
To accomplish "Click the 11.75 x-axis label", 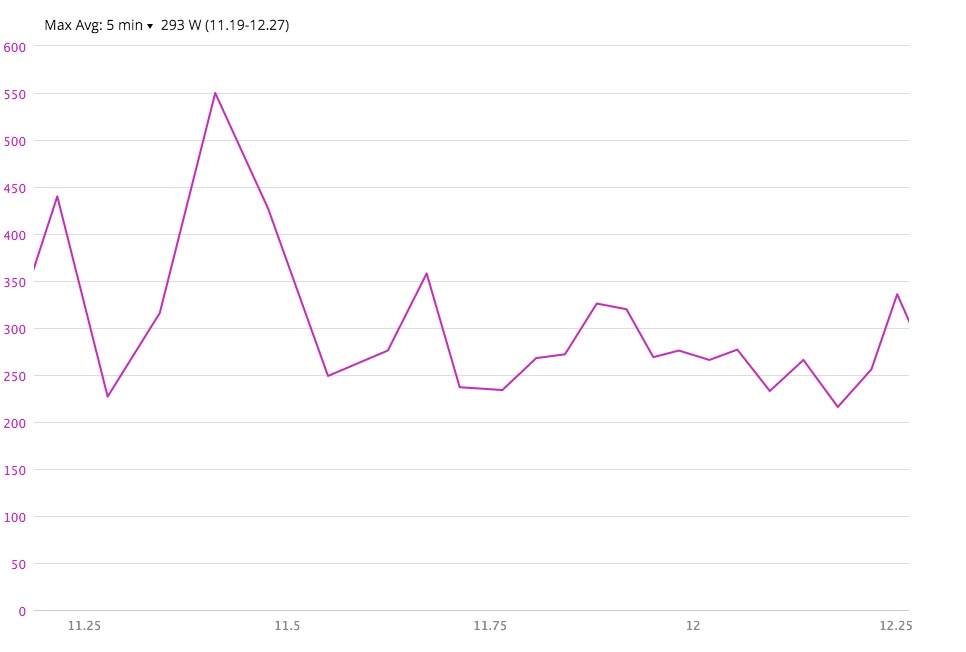I will point(490,626).
